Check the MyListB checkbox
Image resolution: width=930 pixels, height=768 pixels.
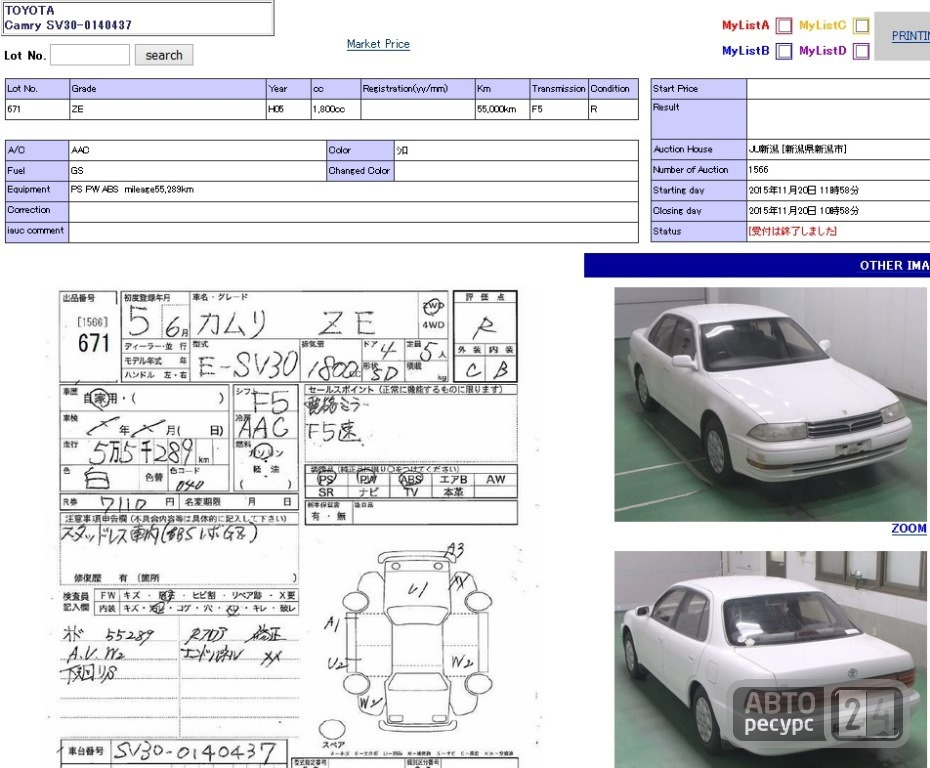[x=784, y=51]
